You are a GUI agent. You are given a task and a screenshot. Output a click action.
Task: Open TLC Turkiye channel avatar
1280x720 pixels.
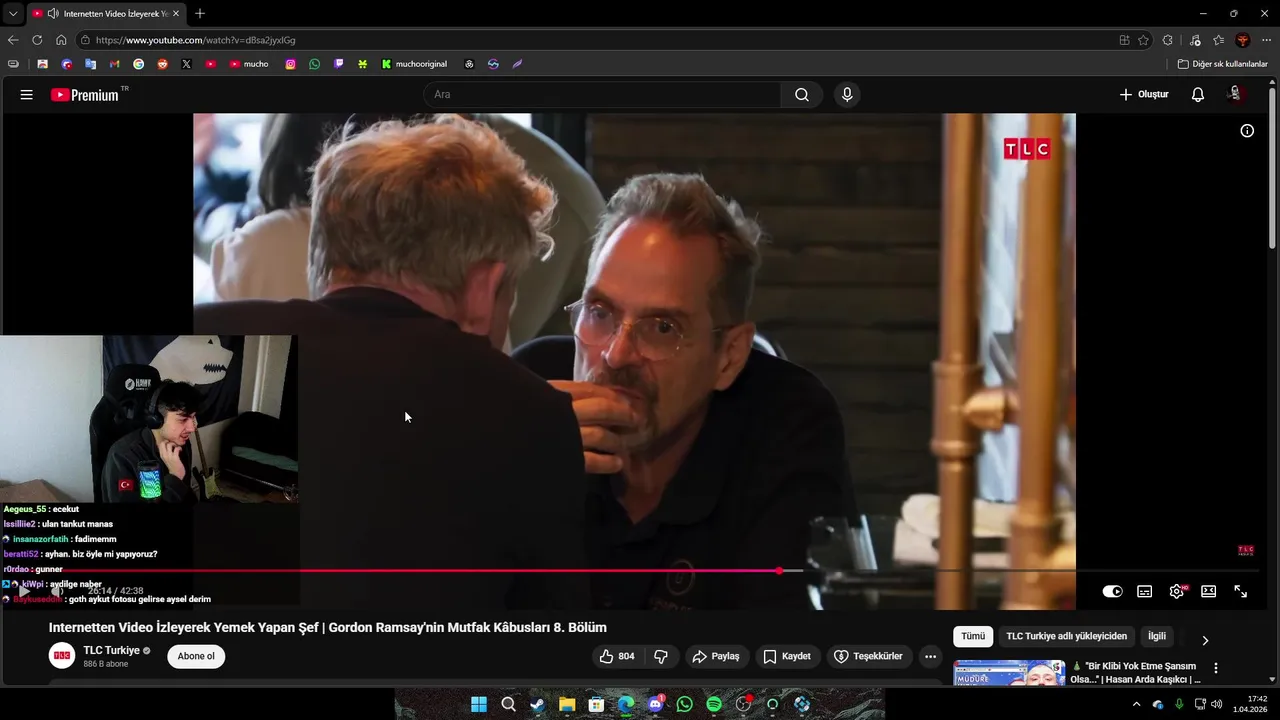[62, 656]
